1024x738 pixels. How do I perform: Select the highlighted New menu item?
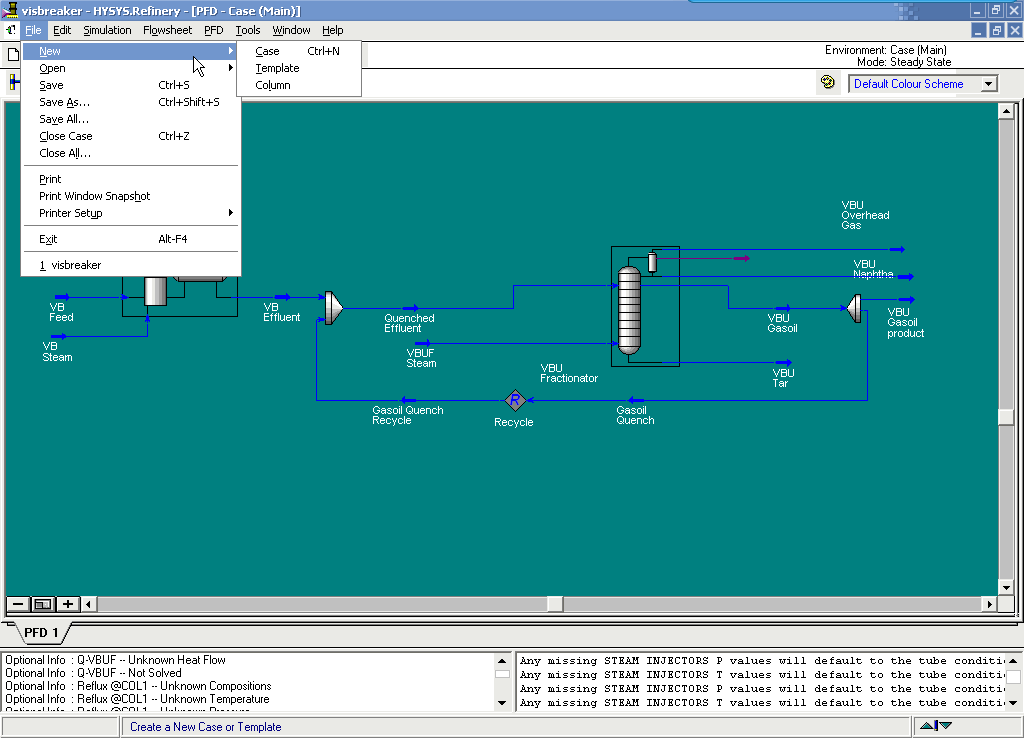pyautogui.click(x=131, y=51)
